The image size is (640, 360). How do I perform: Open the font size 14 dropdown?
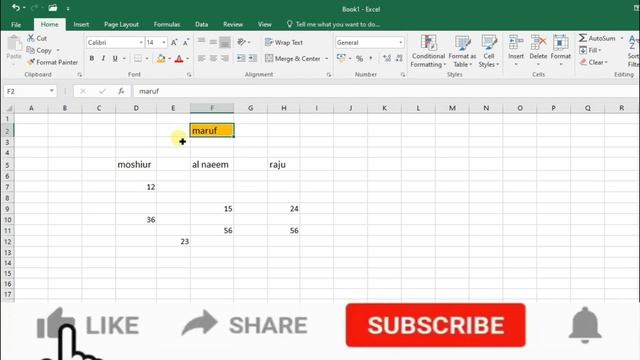click(164, 42)
